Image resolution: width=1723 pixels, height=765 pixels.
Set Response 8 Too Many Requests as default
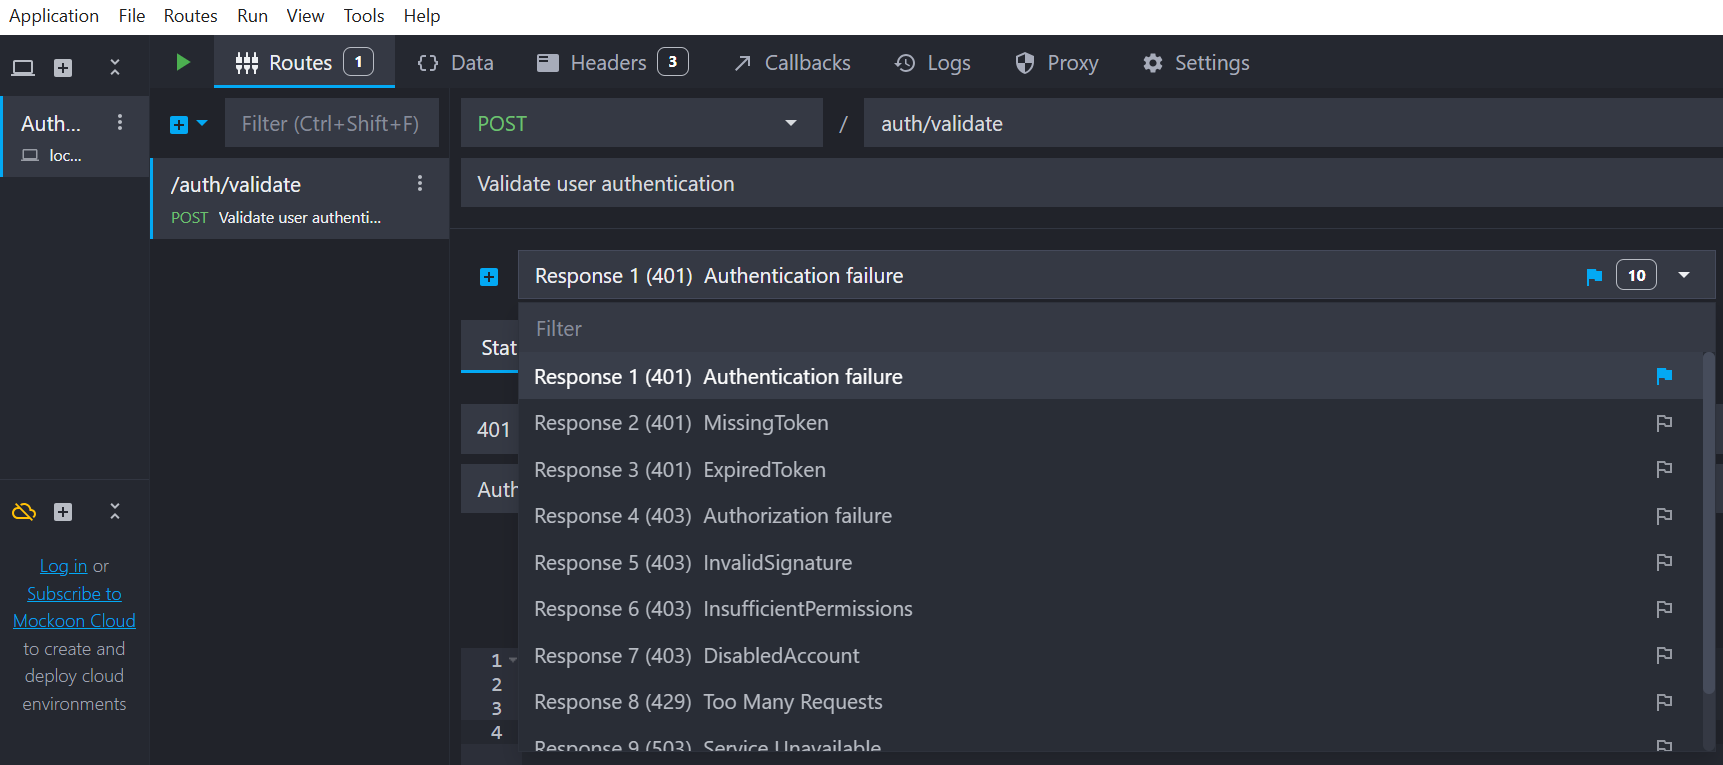point(1664,702)
